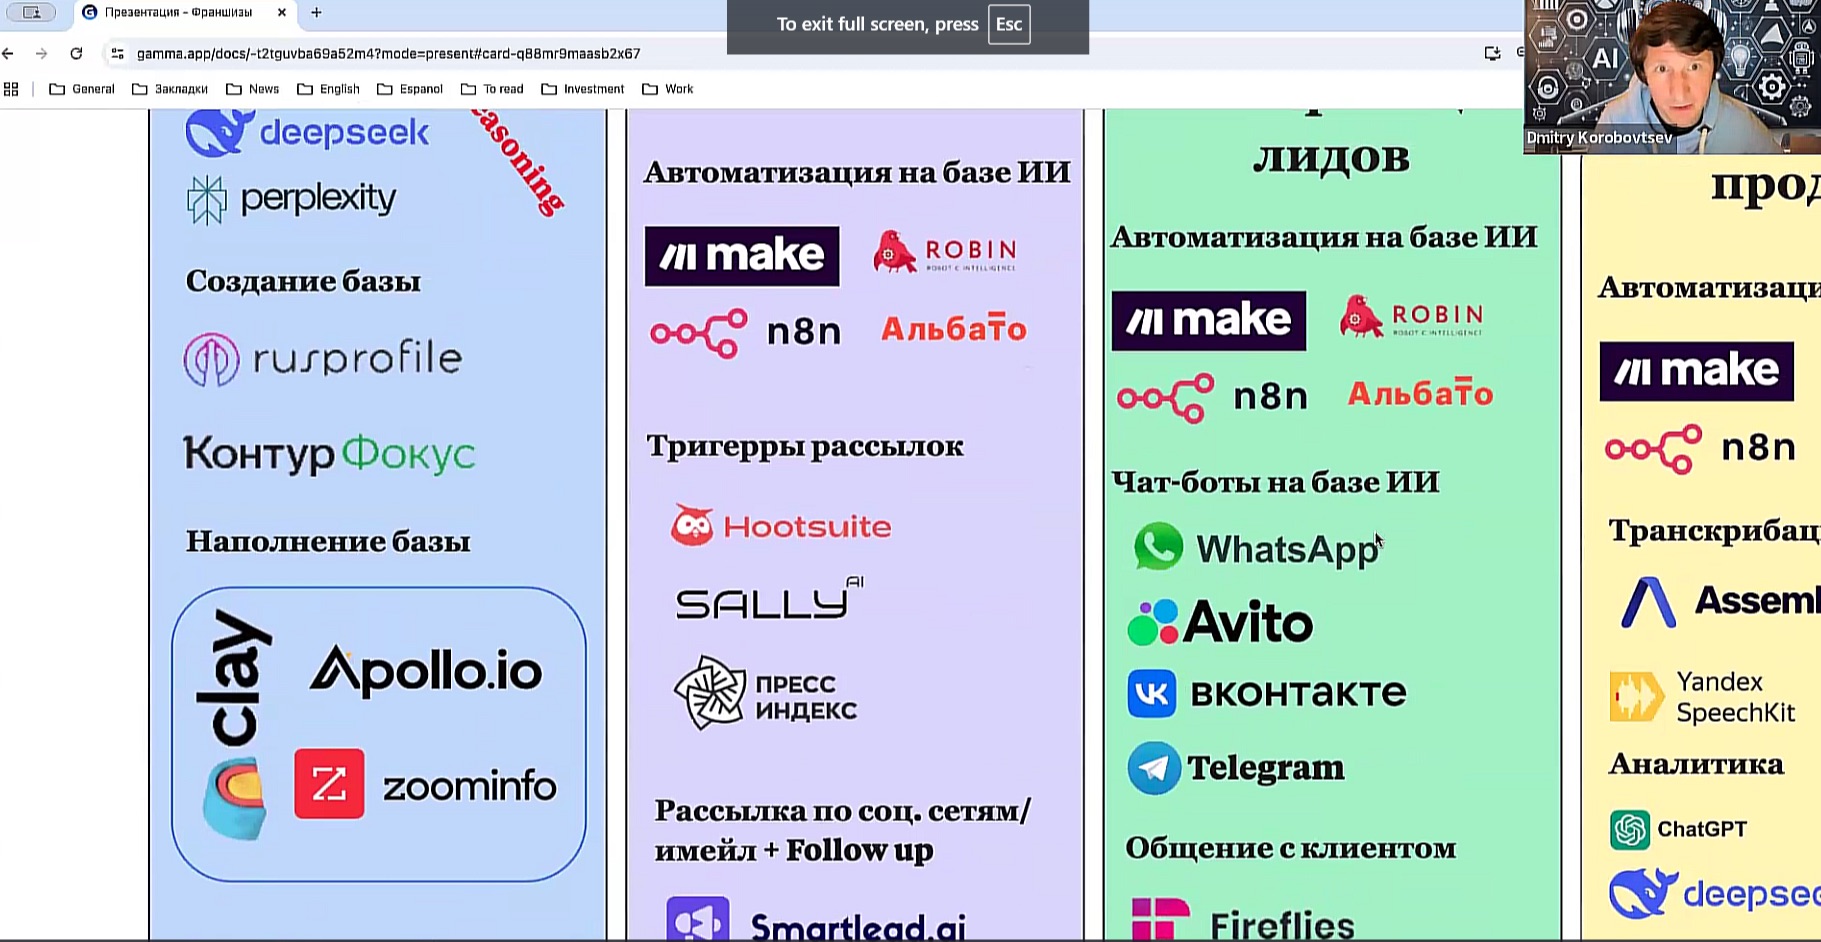Open a new browser tab

click(x=316, y=13)
